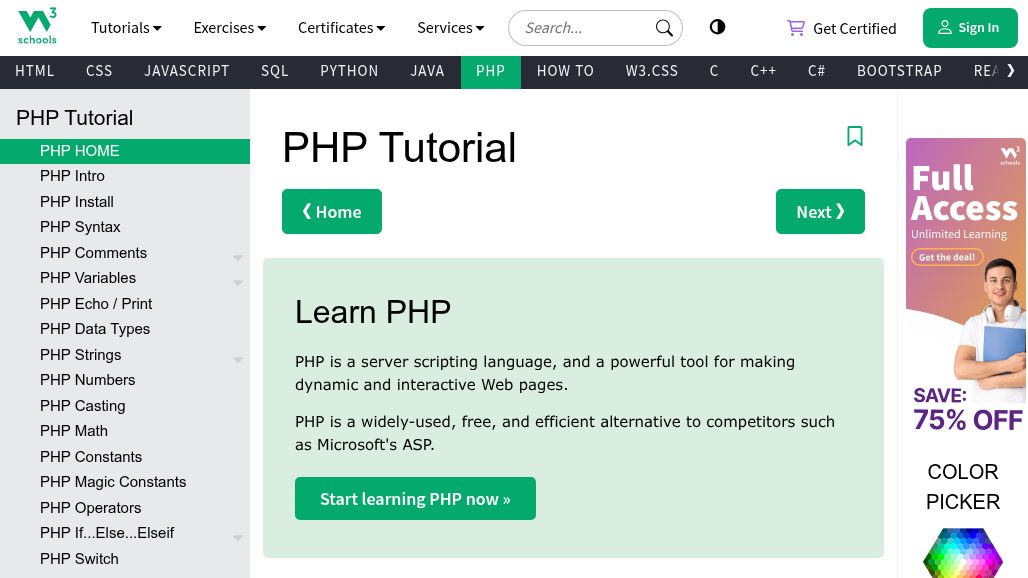Open the Full Access advertisement banner

966,286
